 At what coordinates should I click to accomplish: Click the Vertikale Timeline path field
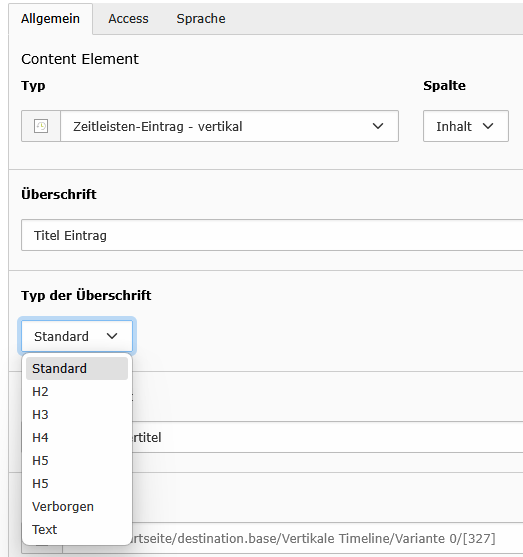click(x=327, y=538)
